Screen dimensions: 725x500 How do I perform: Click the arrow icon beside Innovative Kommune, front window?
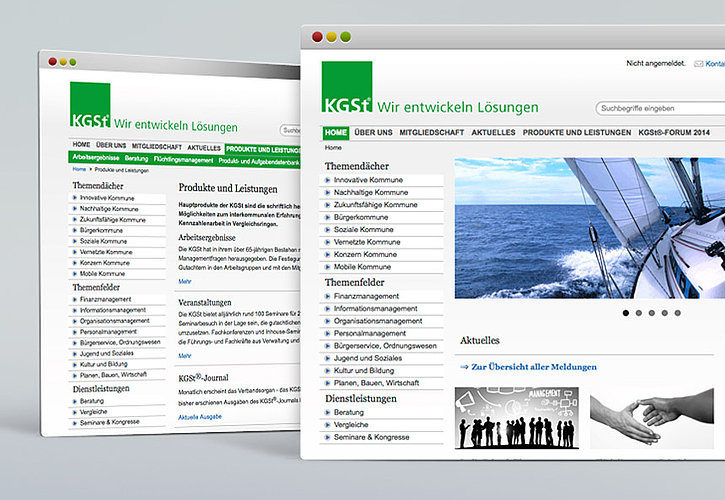(327, 180)
